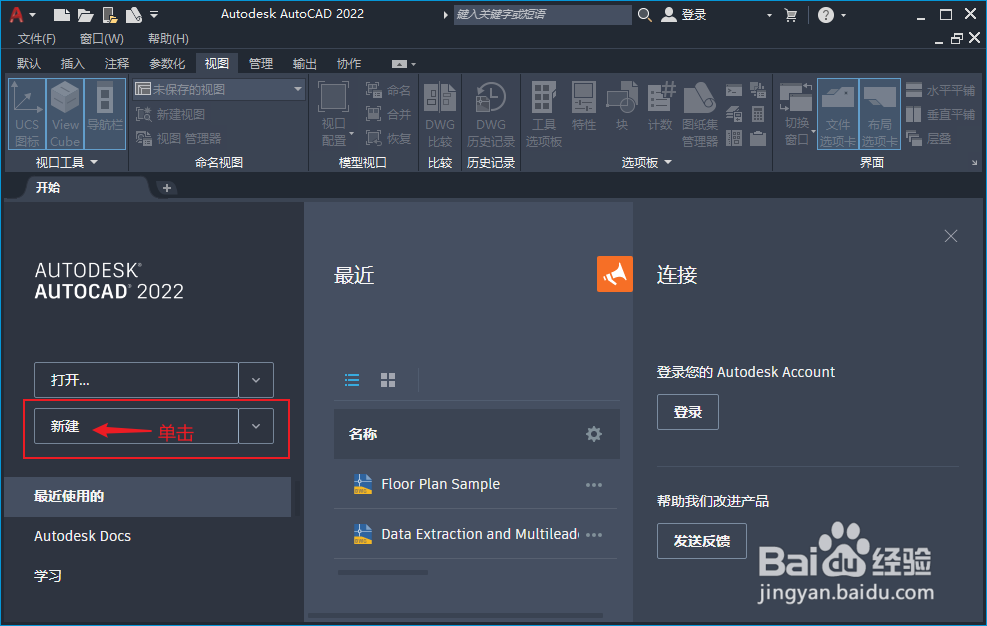Click the command line icon in 选项板 panel

tap(734, 91)
